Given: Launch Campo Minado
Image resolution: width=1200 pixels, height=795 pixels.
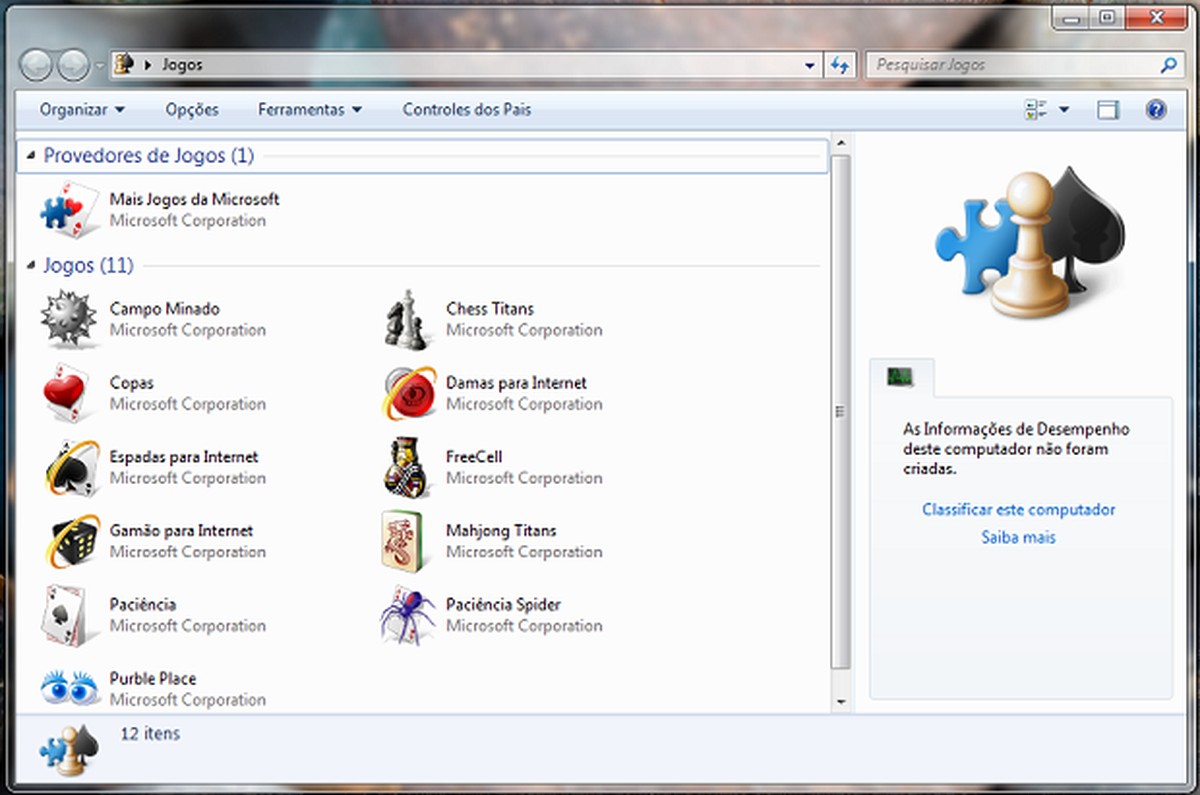Looking at the screenshot, I should (x=164, y=308).
